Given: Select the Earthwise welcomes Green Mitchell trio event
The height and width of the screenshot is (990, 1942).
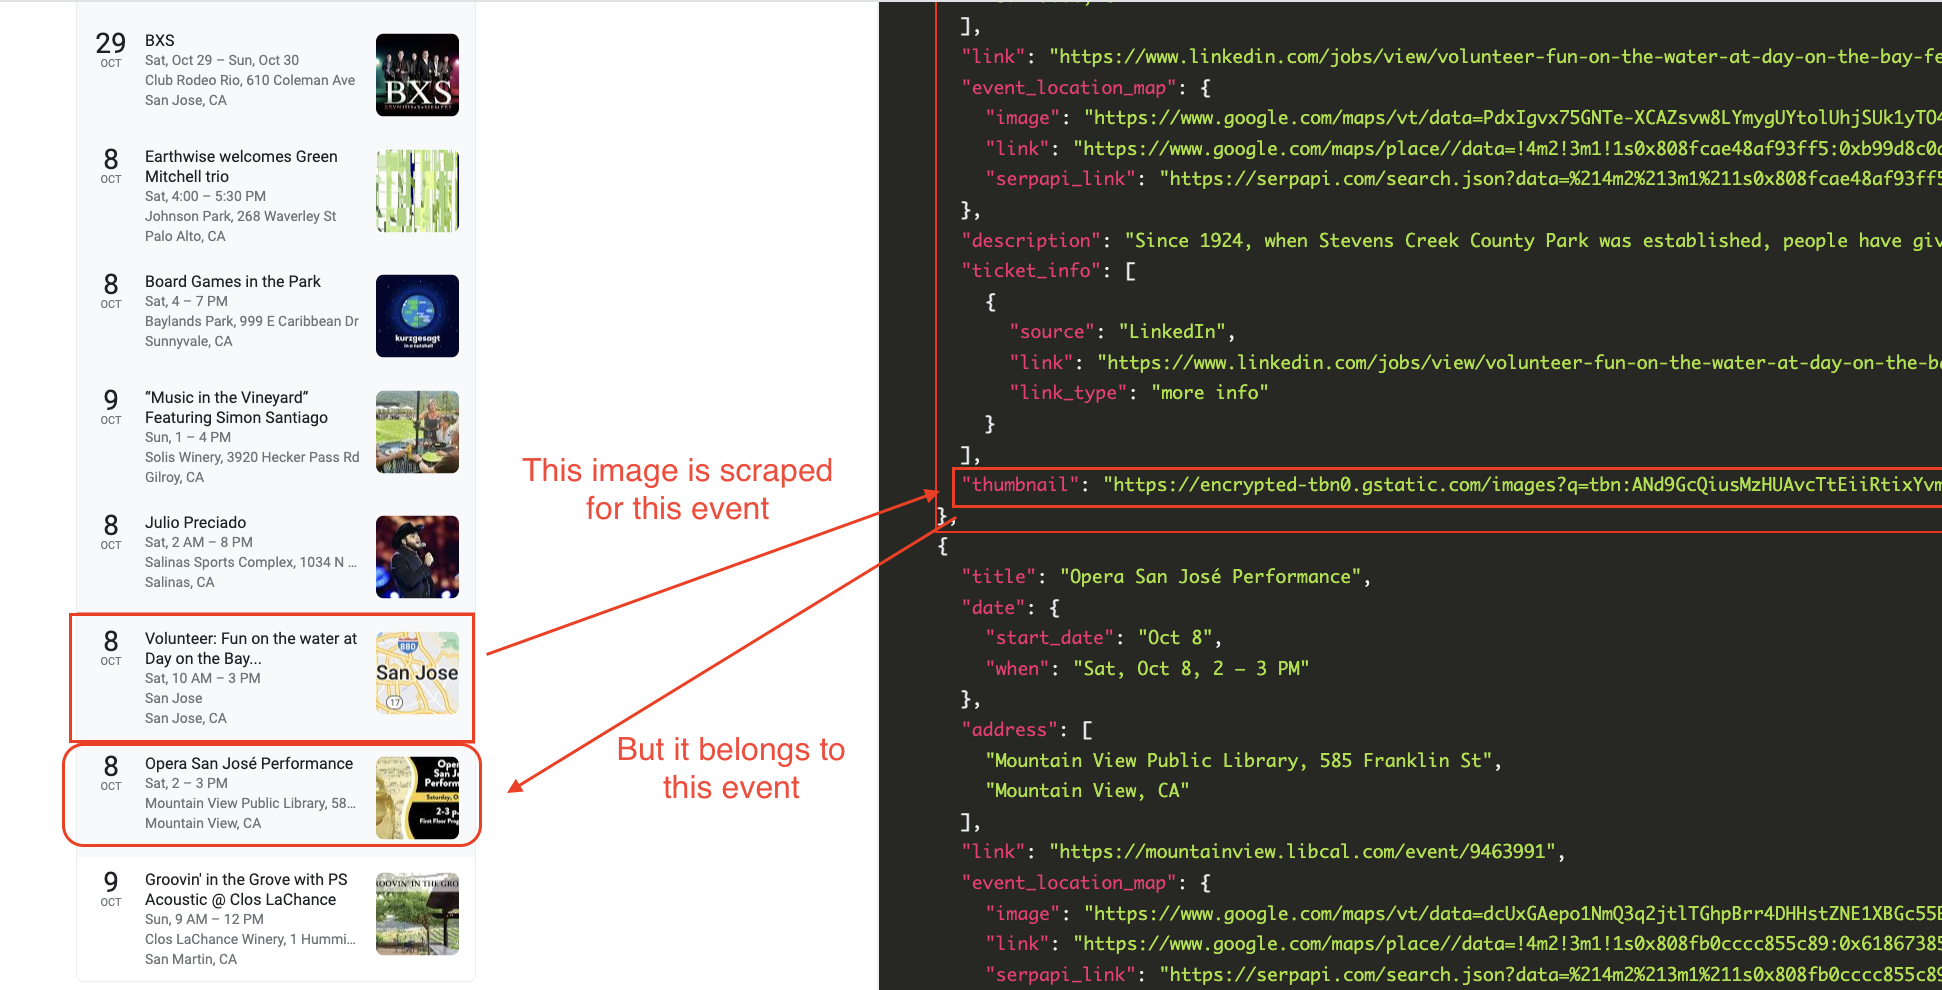Looking at the screenshot, I should point(241,166).
